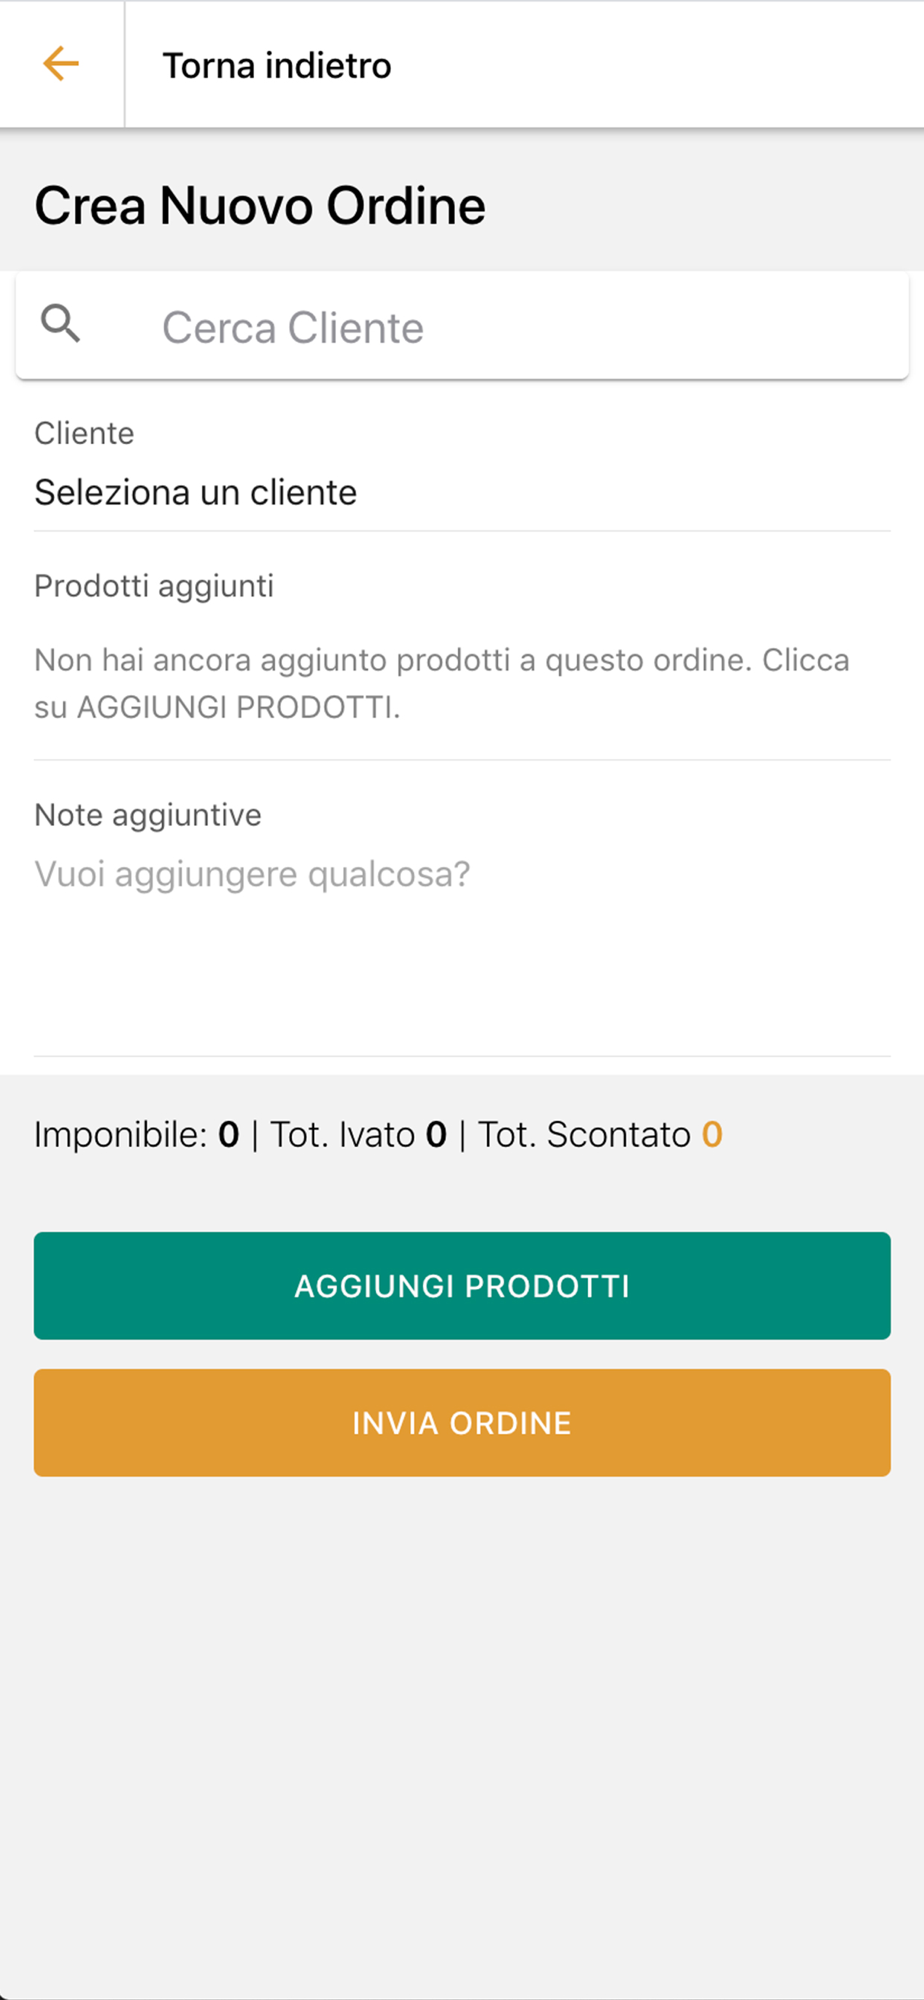Click the "Prodotti aggiunti" section label
This screenshot has height=2000, width=924.
(154, 586)
